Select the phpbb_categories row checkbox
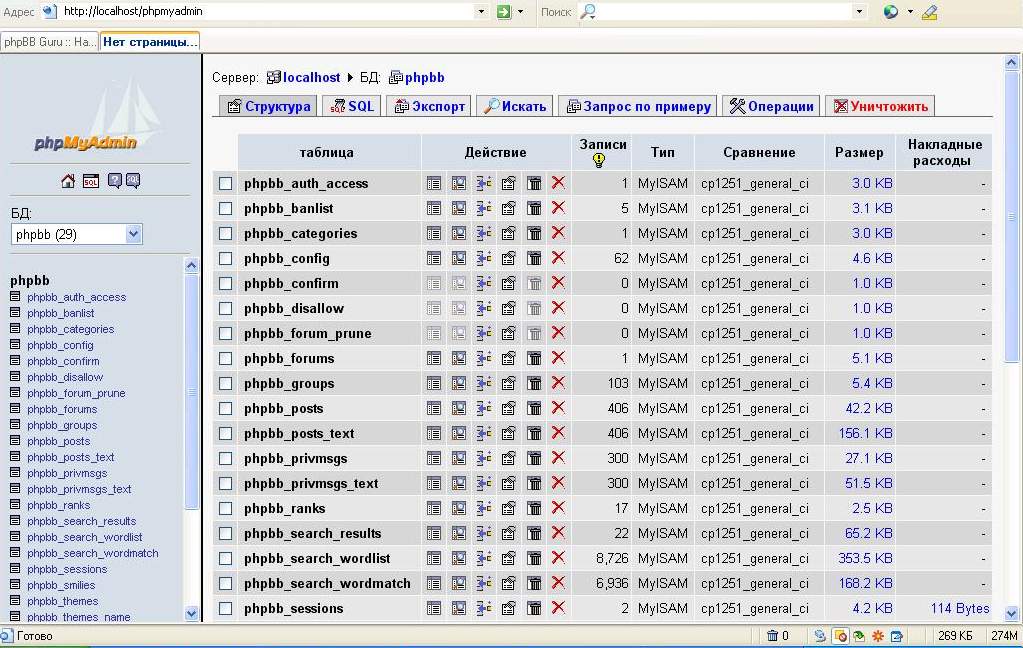This screenshot has height=648, width=1023. [x=226, y=234]
